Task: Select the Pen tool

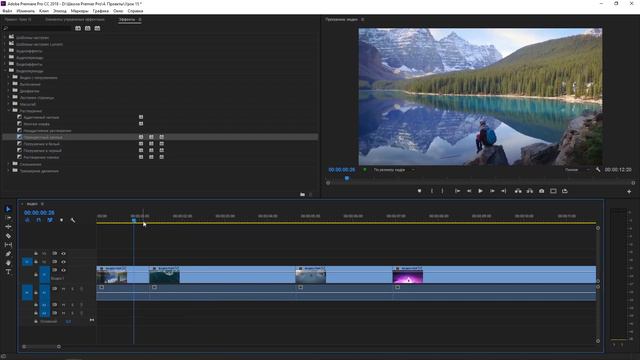Action: click(8, 254)
